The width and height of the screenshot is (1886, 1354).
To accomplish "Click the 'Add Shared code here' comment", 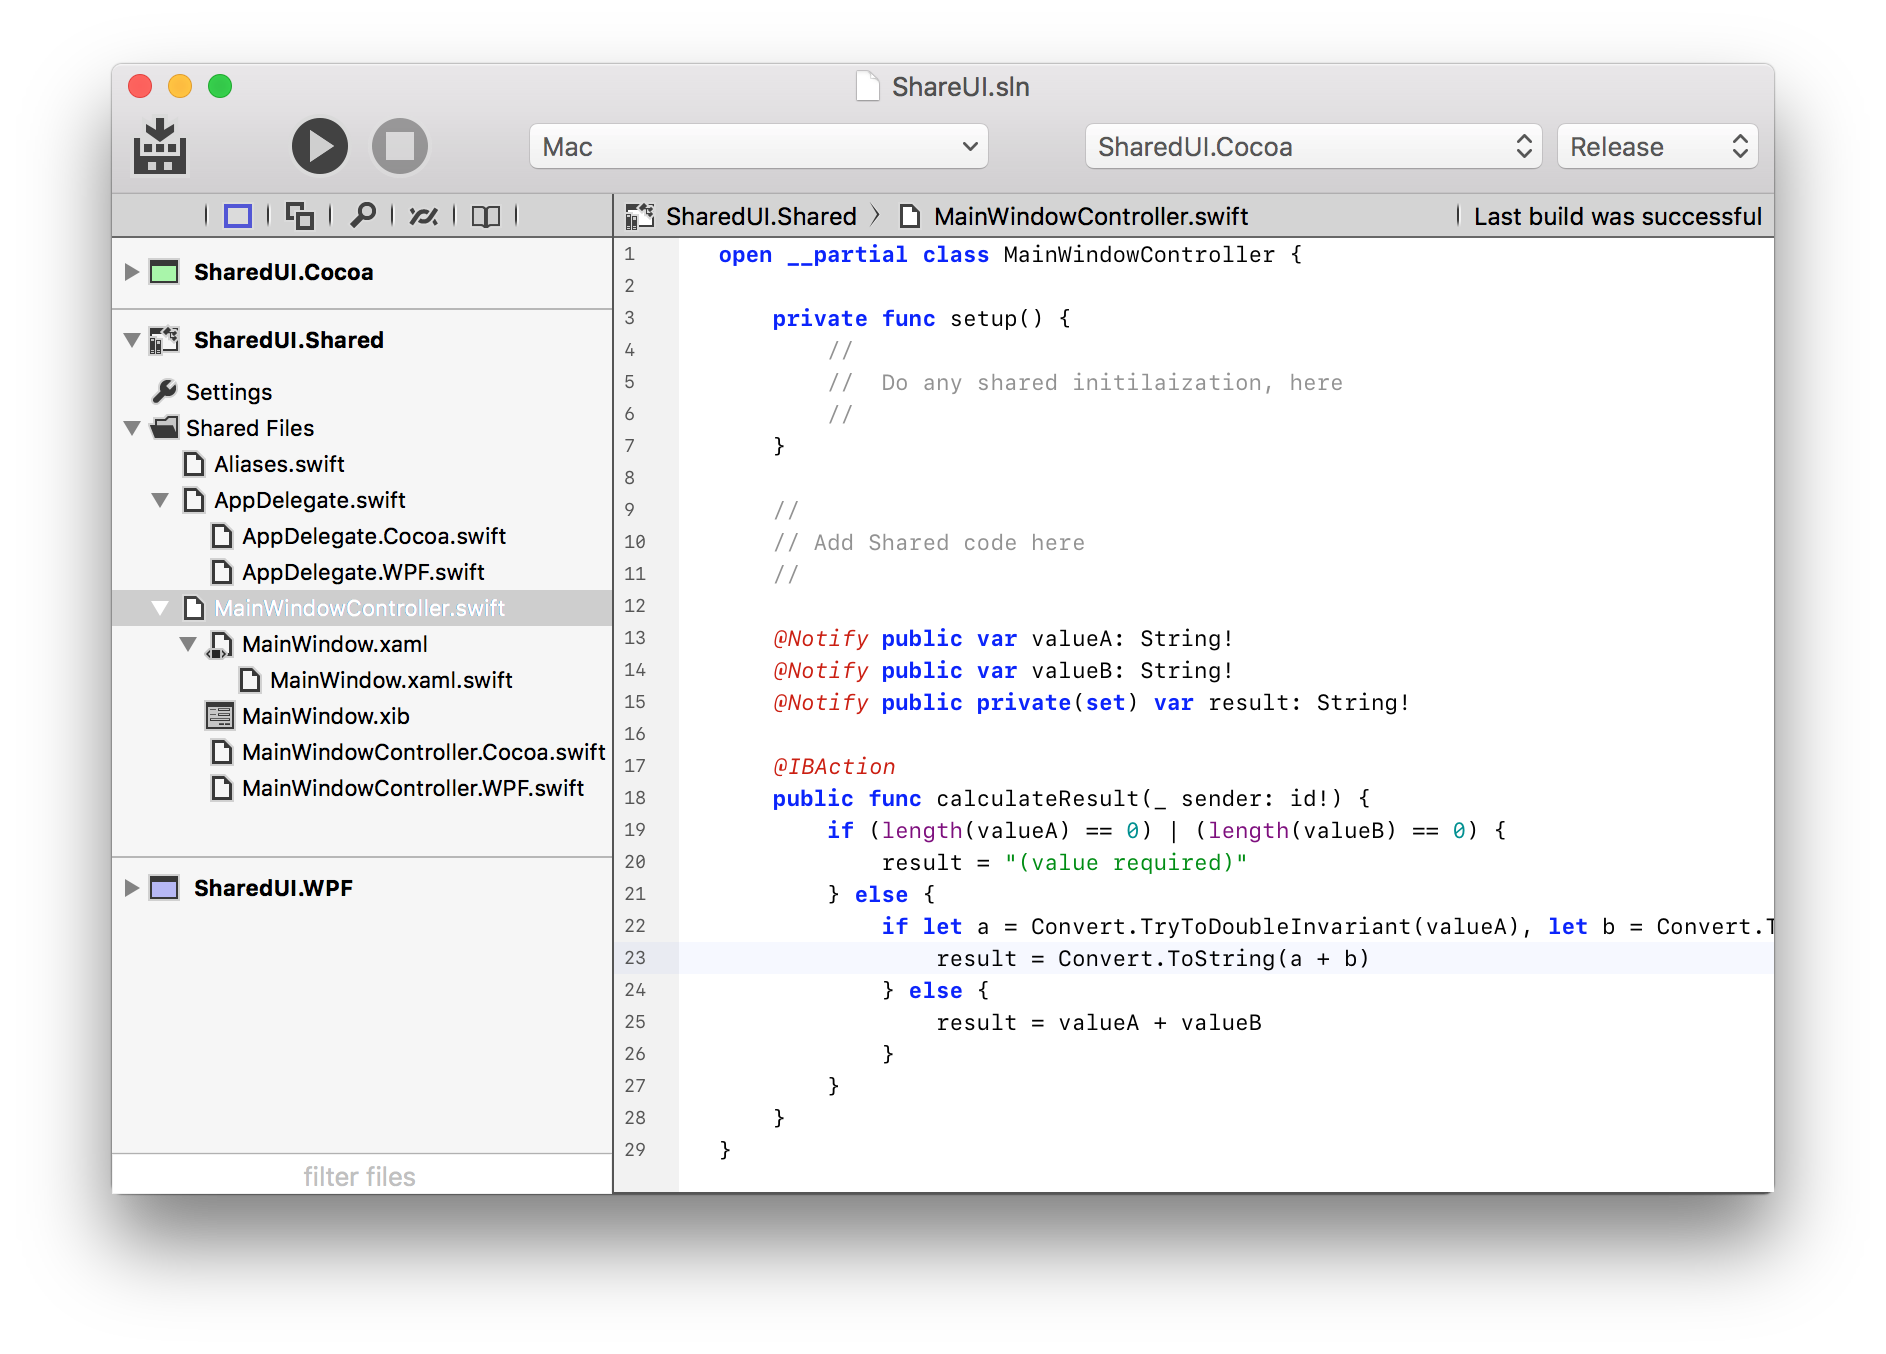I will click(929, 542).
